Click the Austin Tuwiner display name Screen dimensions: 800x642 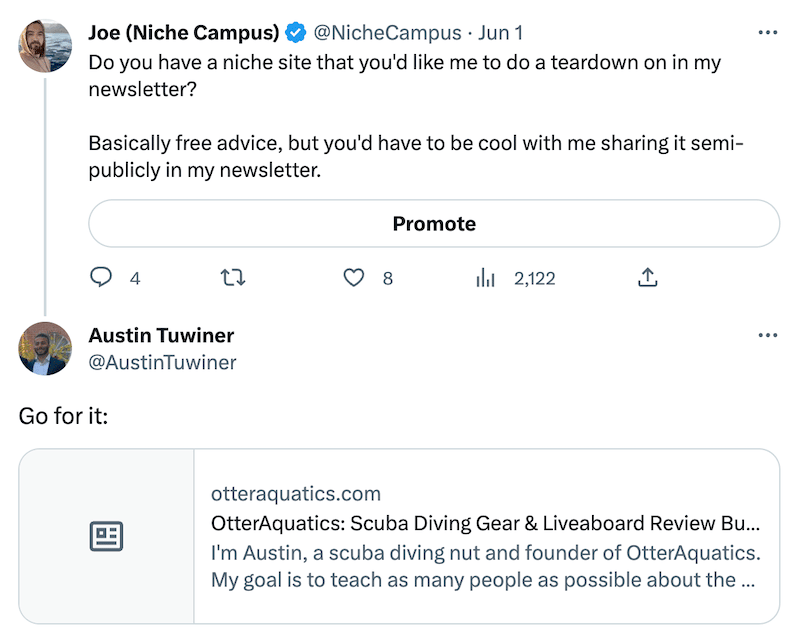point(161,335)
